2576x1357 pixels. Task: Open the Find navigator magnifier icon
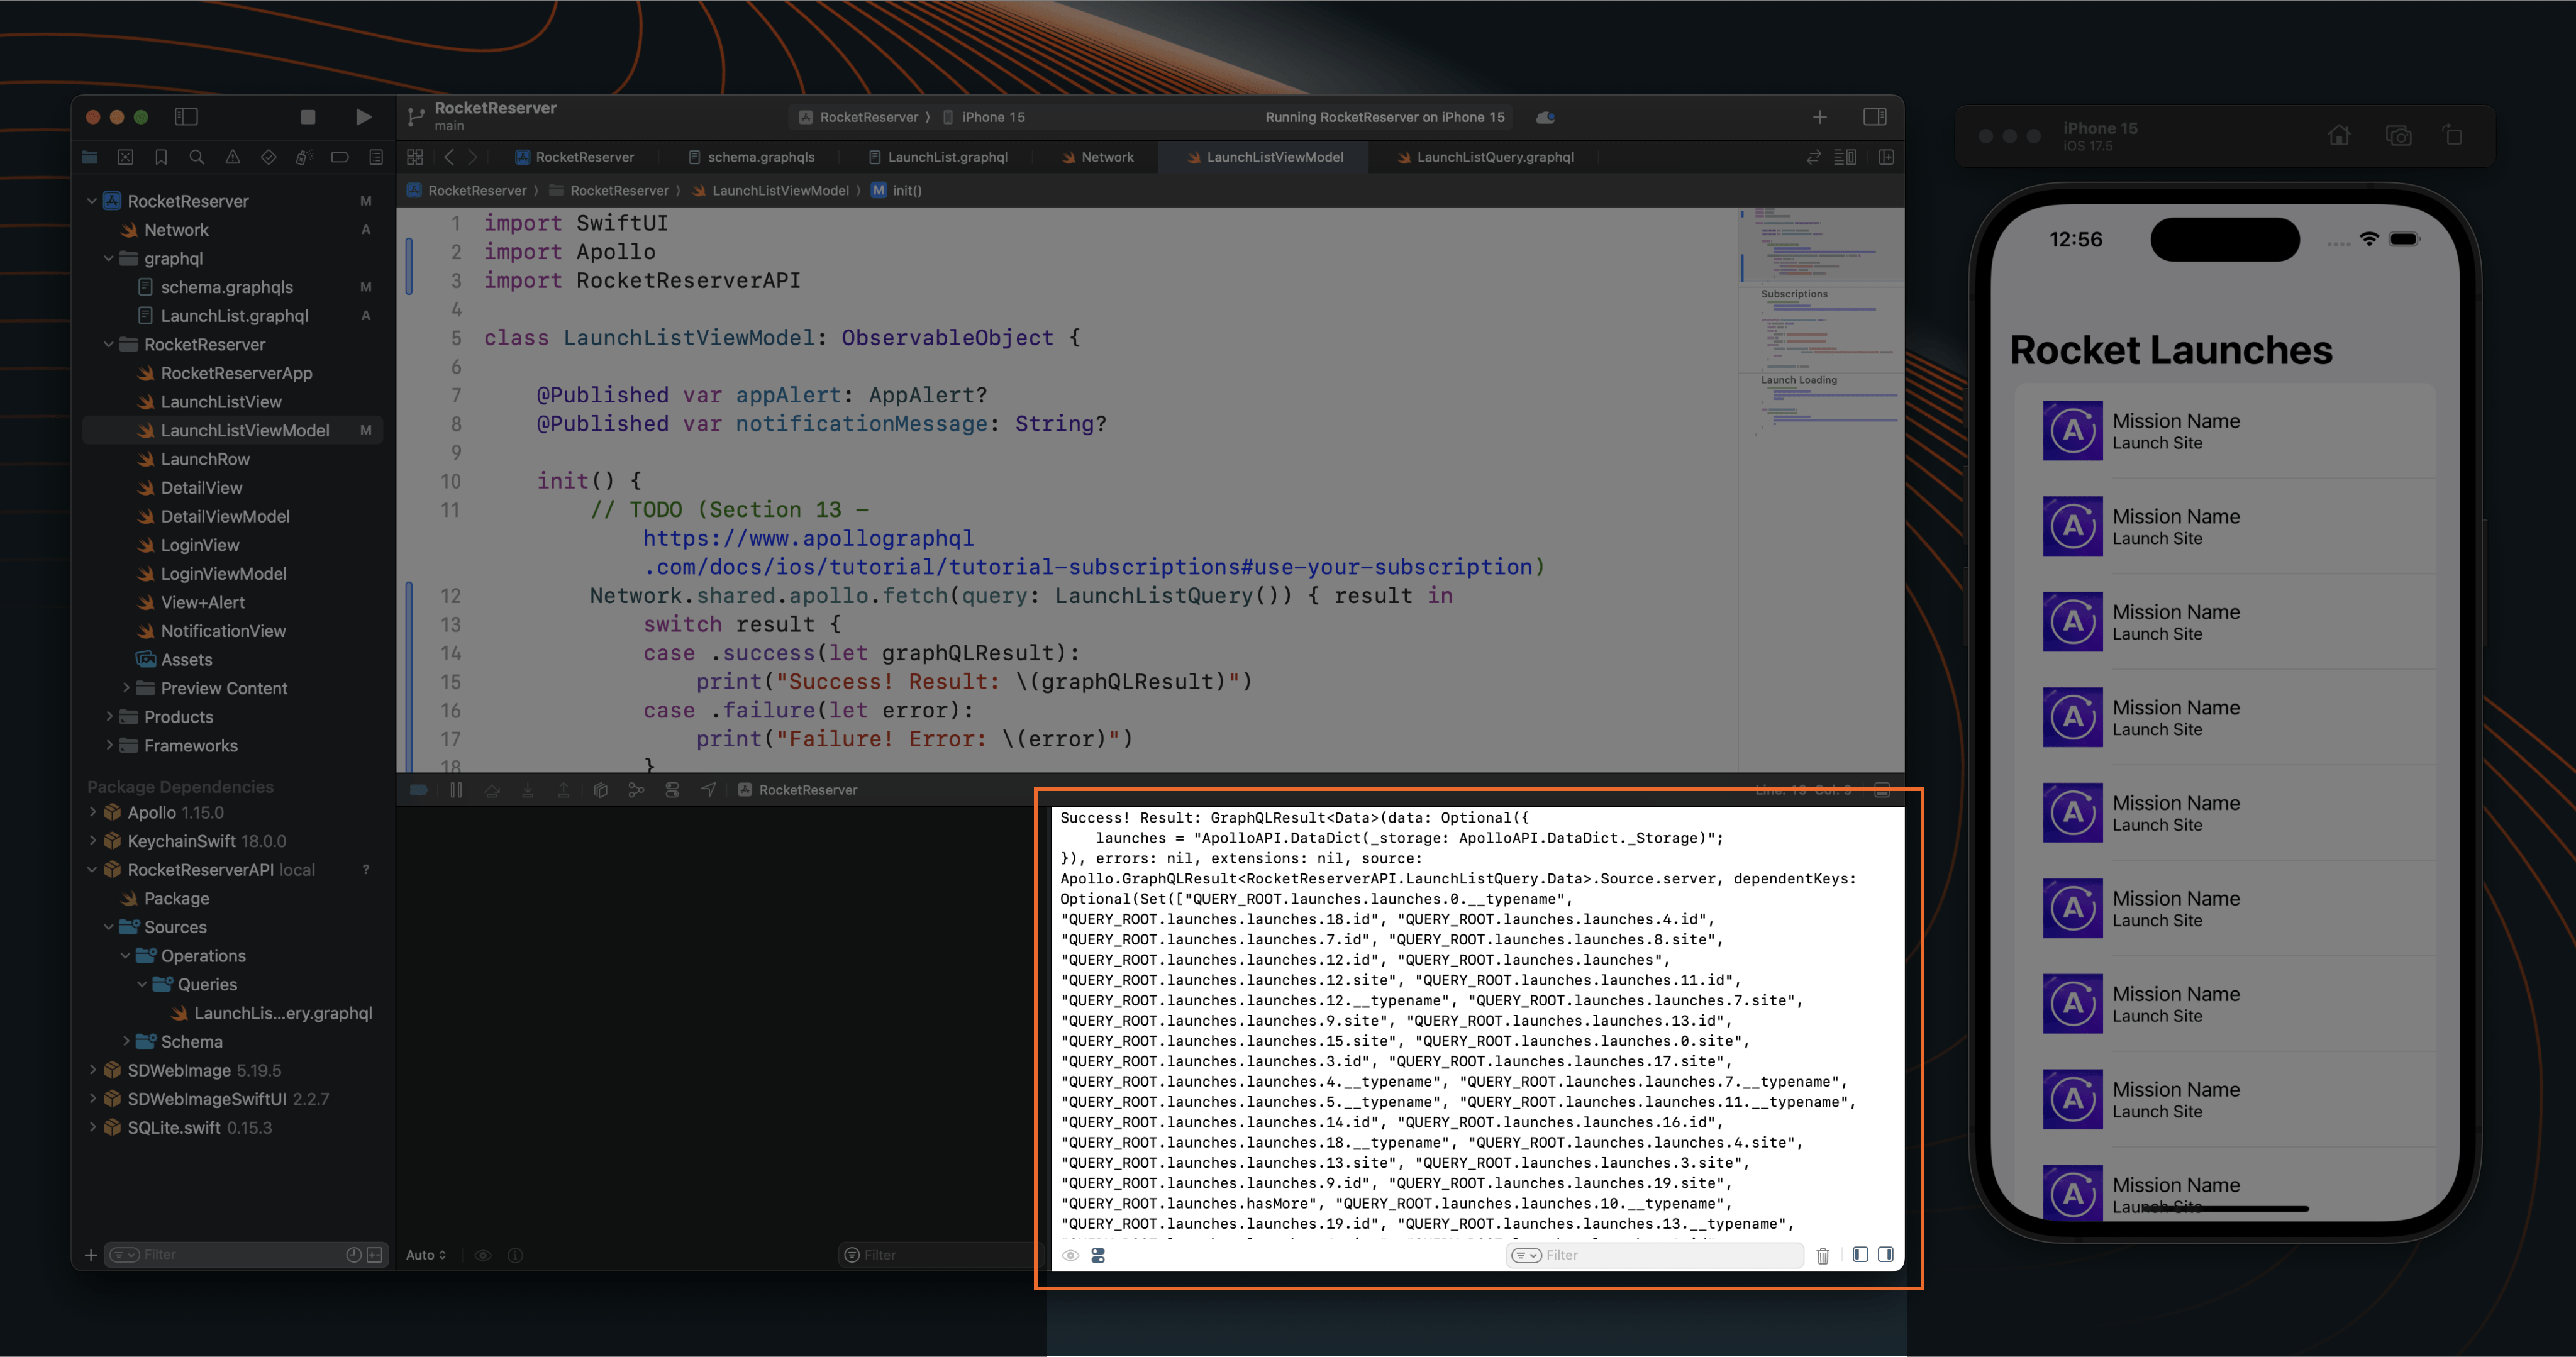coord(197,157)
